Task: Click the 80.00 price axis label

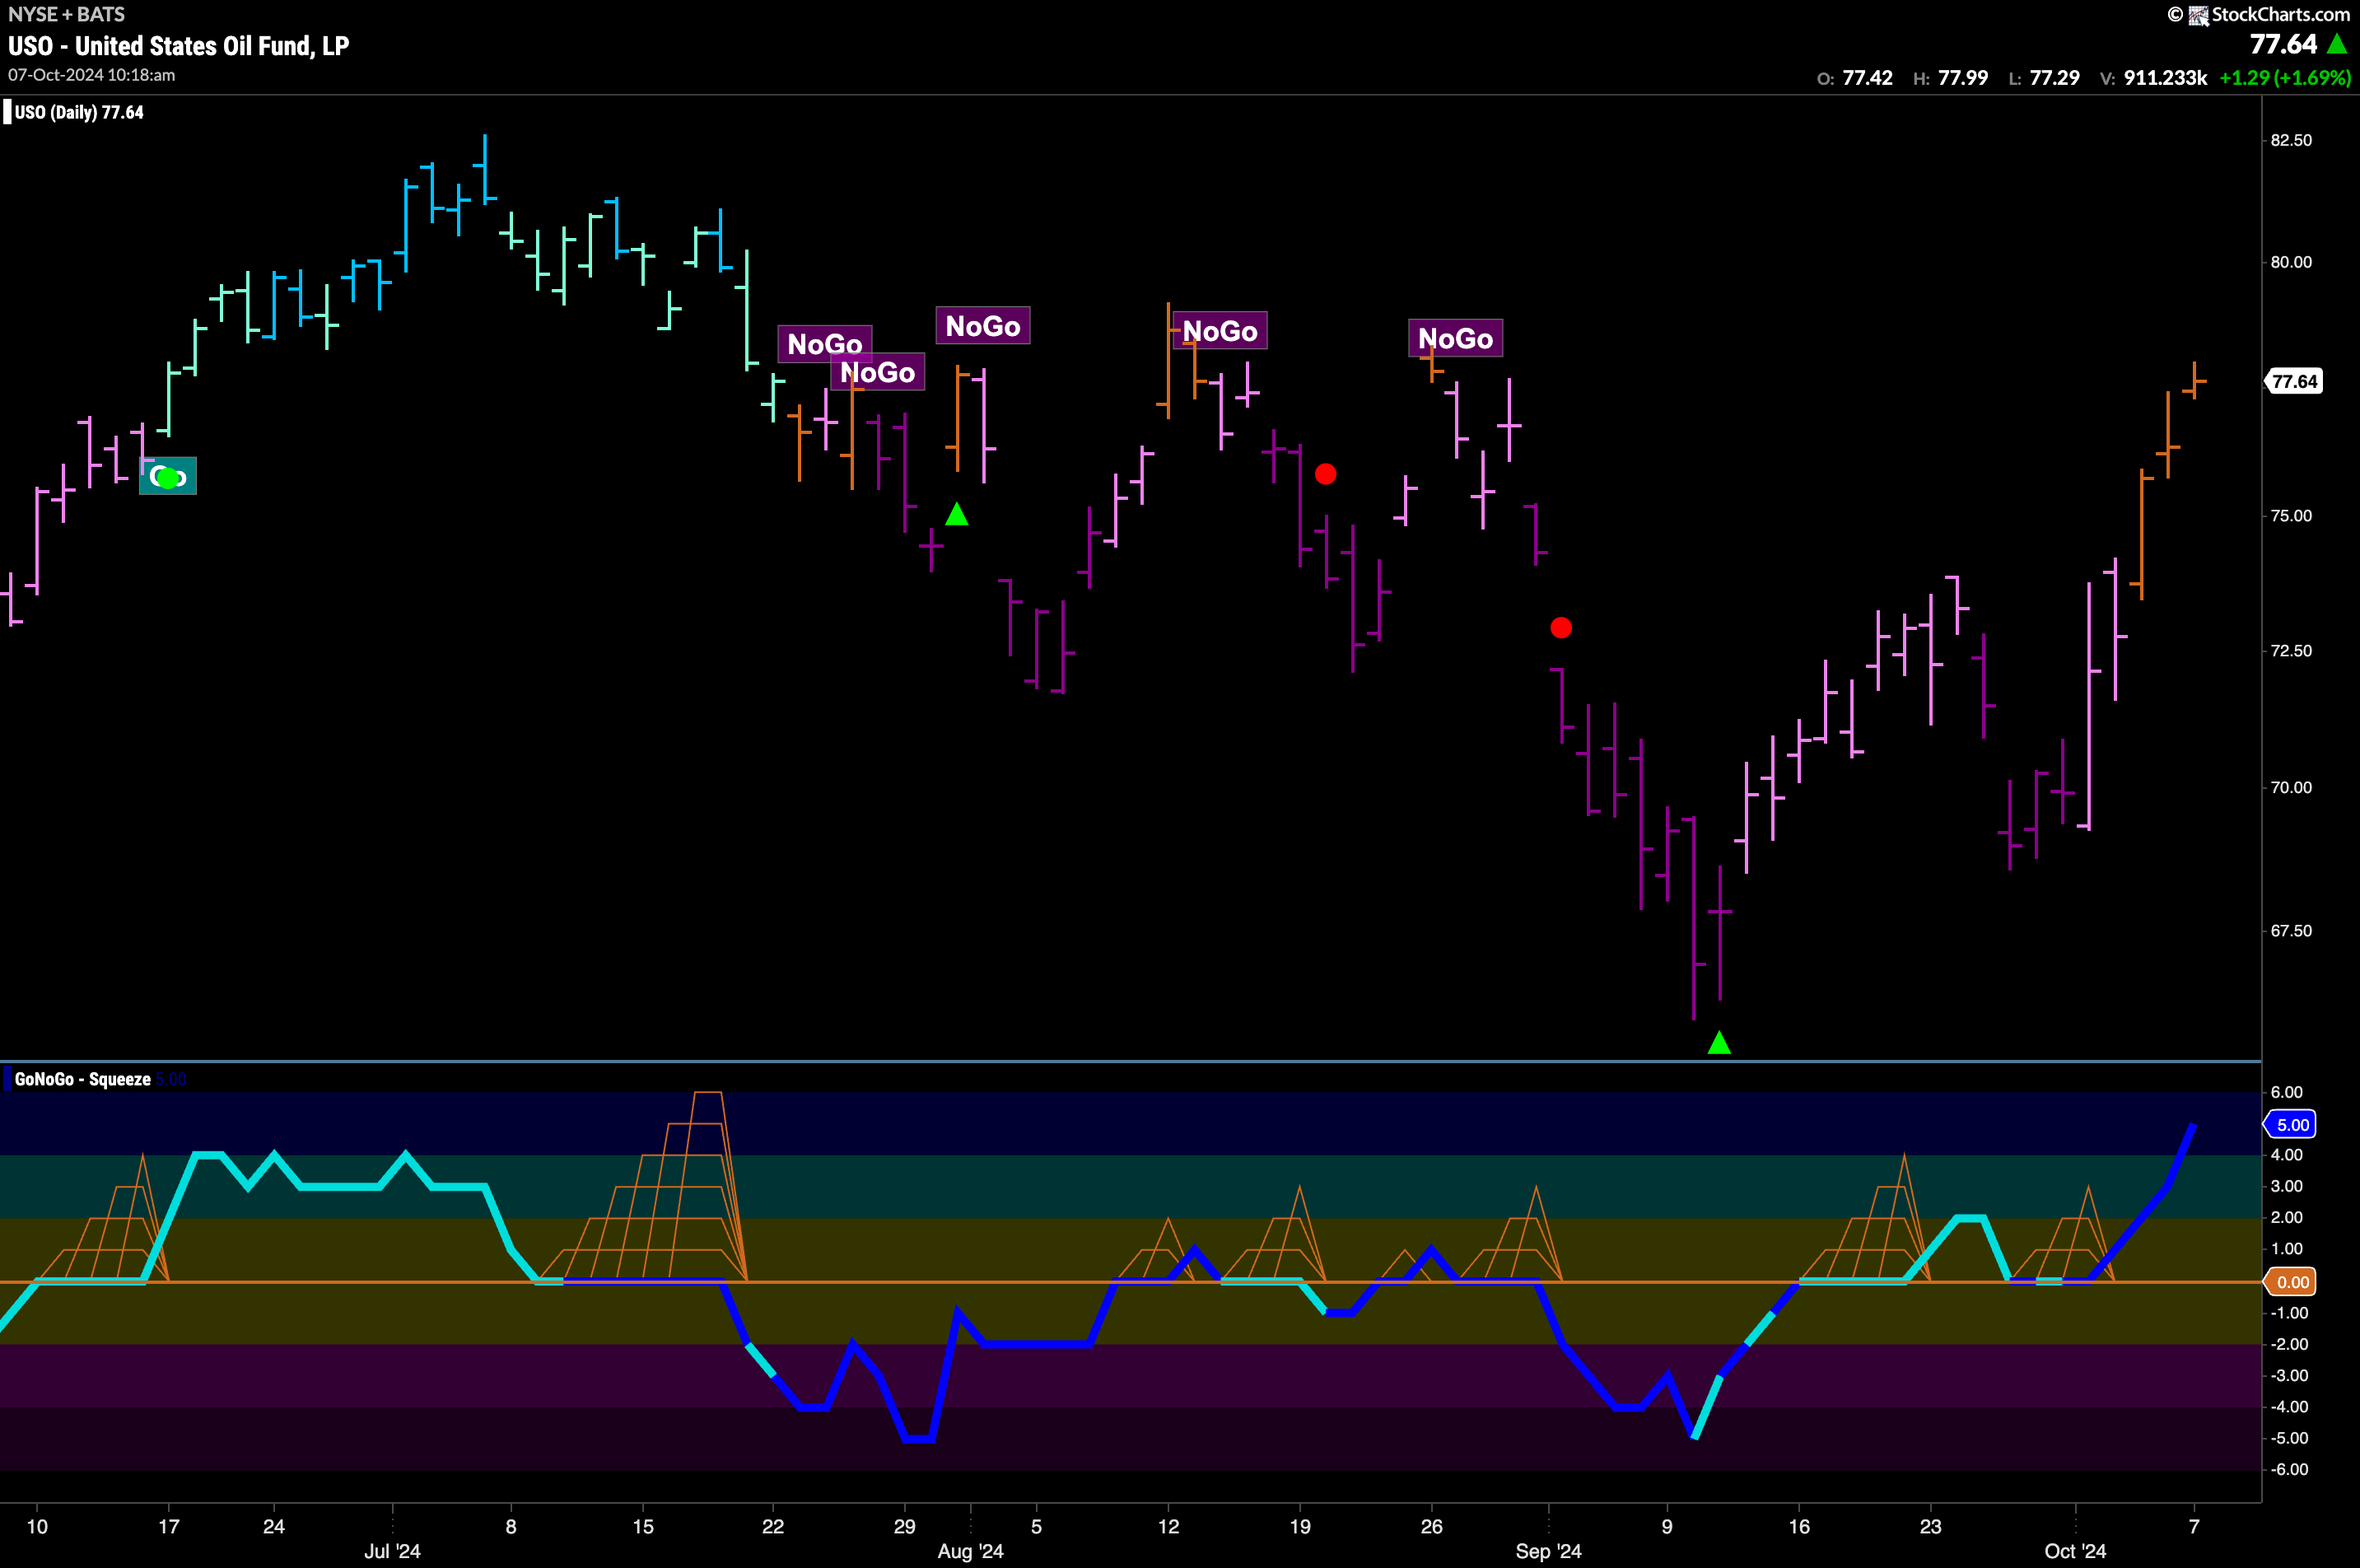Action: pos(2291,262)
